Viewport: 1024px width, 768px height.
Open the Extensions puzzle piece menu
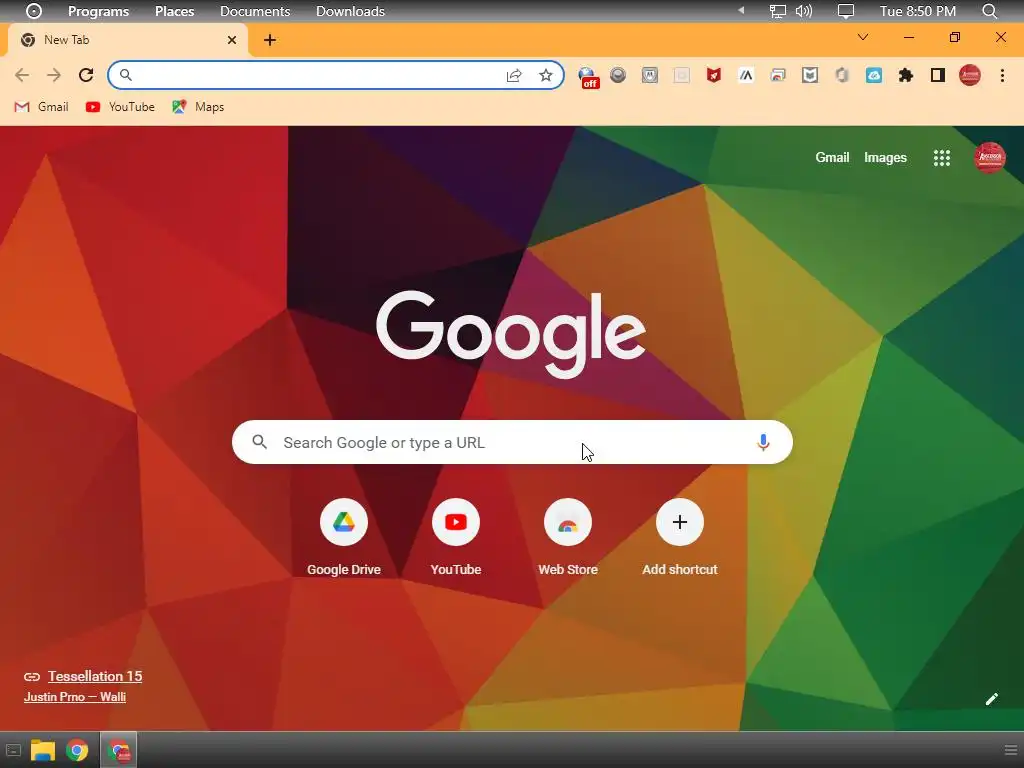click(x=906, y=75)
